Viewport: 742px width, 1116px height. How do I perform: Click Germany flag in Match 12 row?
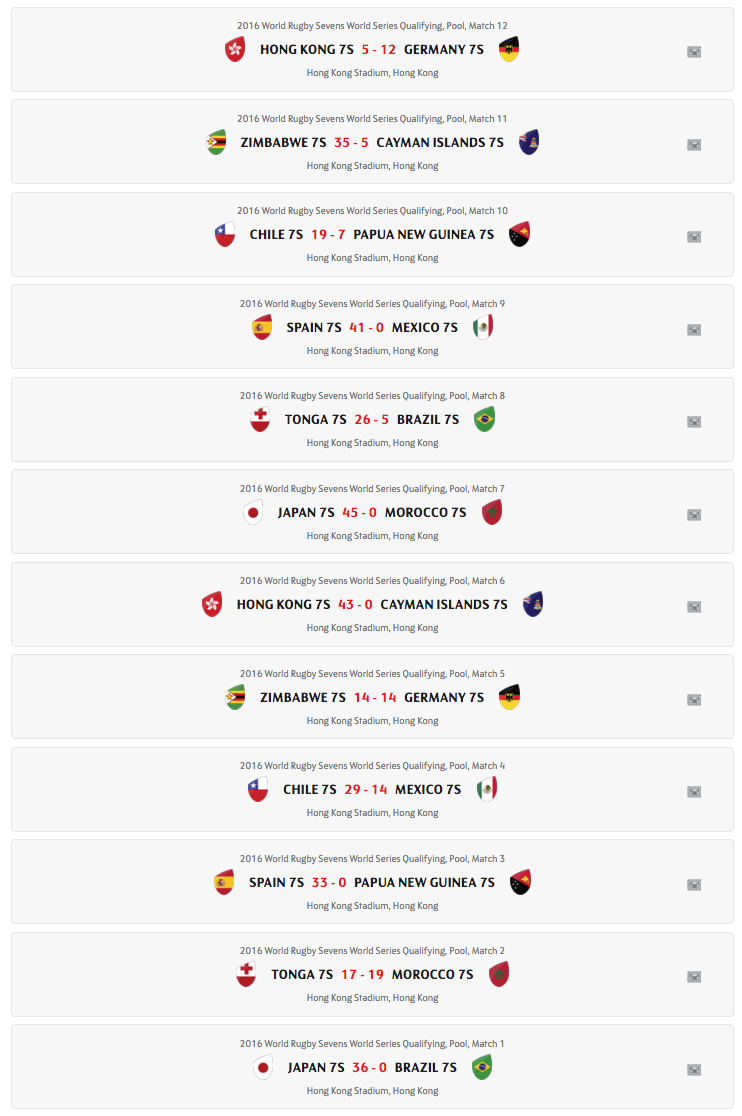(x=509, y=49)
